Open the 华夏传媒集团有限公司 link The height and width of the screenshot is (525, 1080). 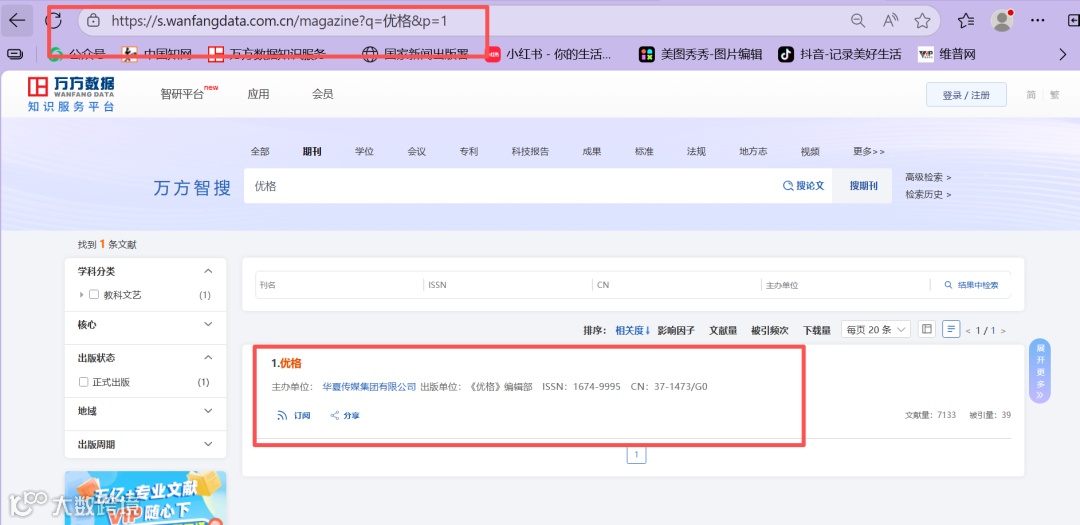coord(370,387)
